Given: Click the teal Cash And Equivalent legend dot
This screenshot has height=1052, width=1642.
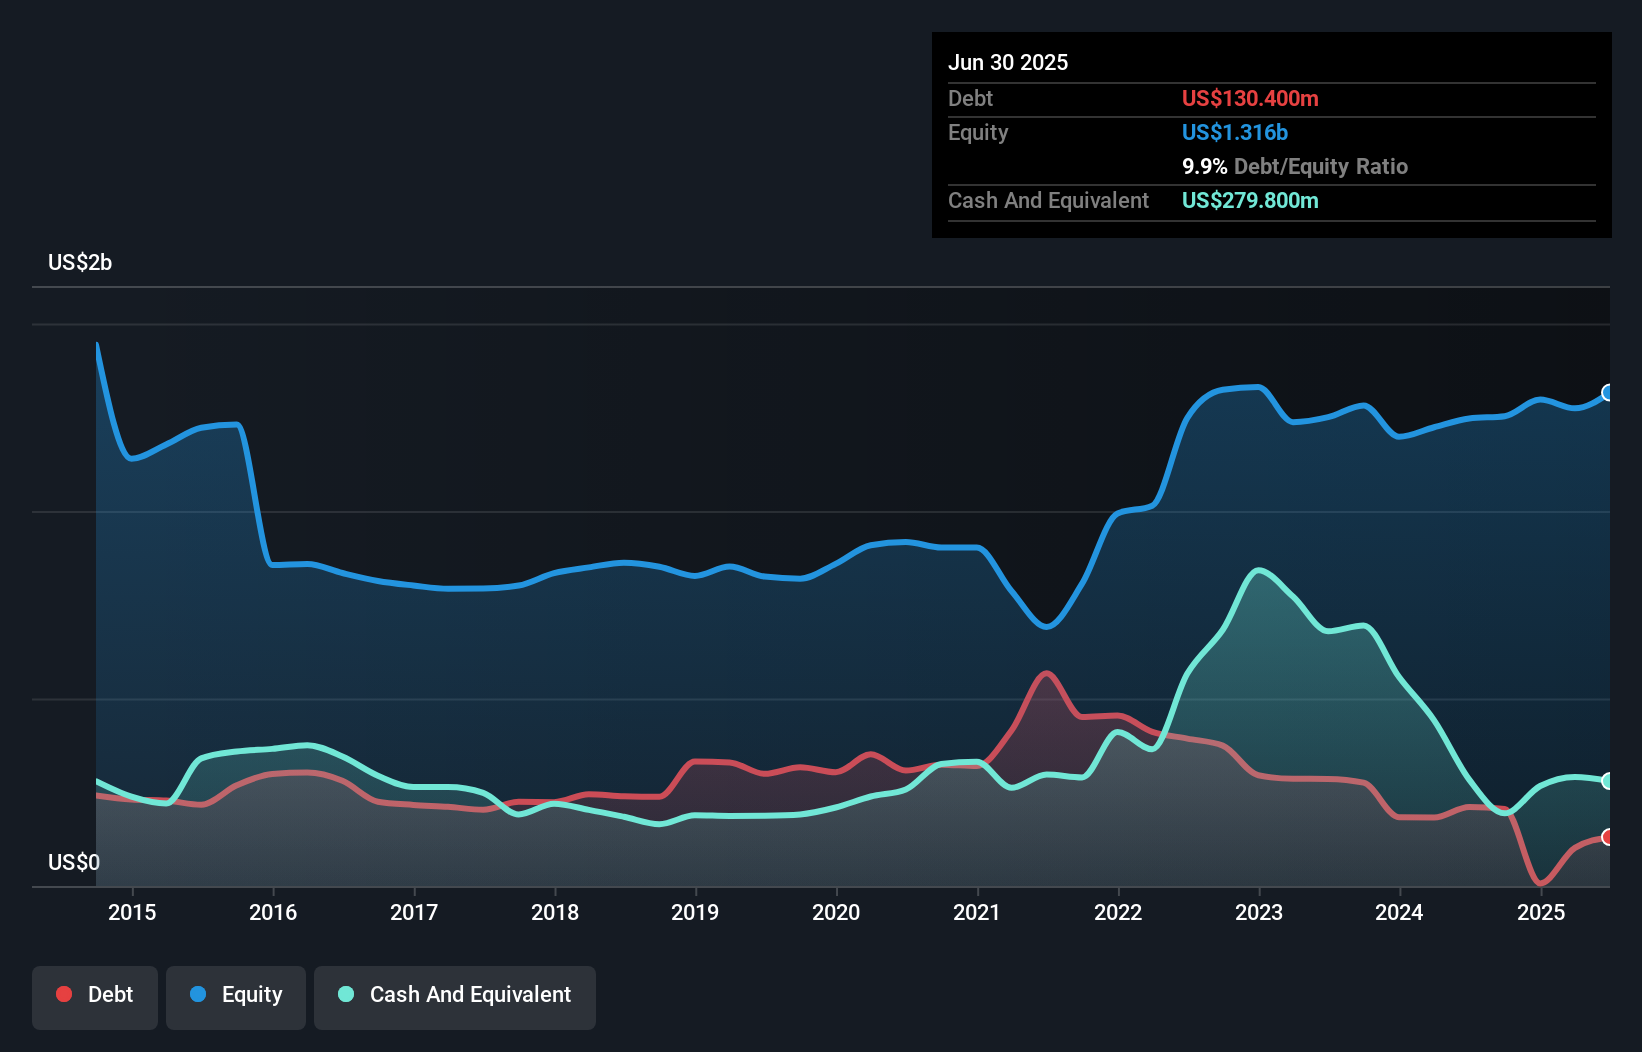Looking at the screenshot, I should [x=344, y=994].
